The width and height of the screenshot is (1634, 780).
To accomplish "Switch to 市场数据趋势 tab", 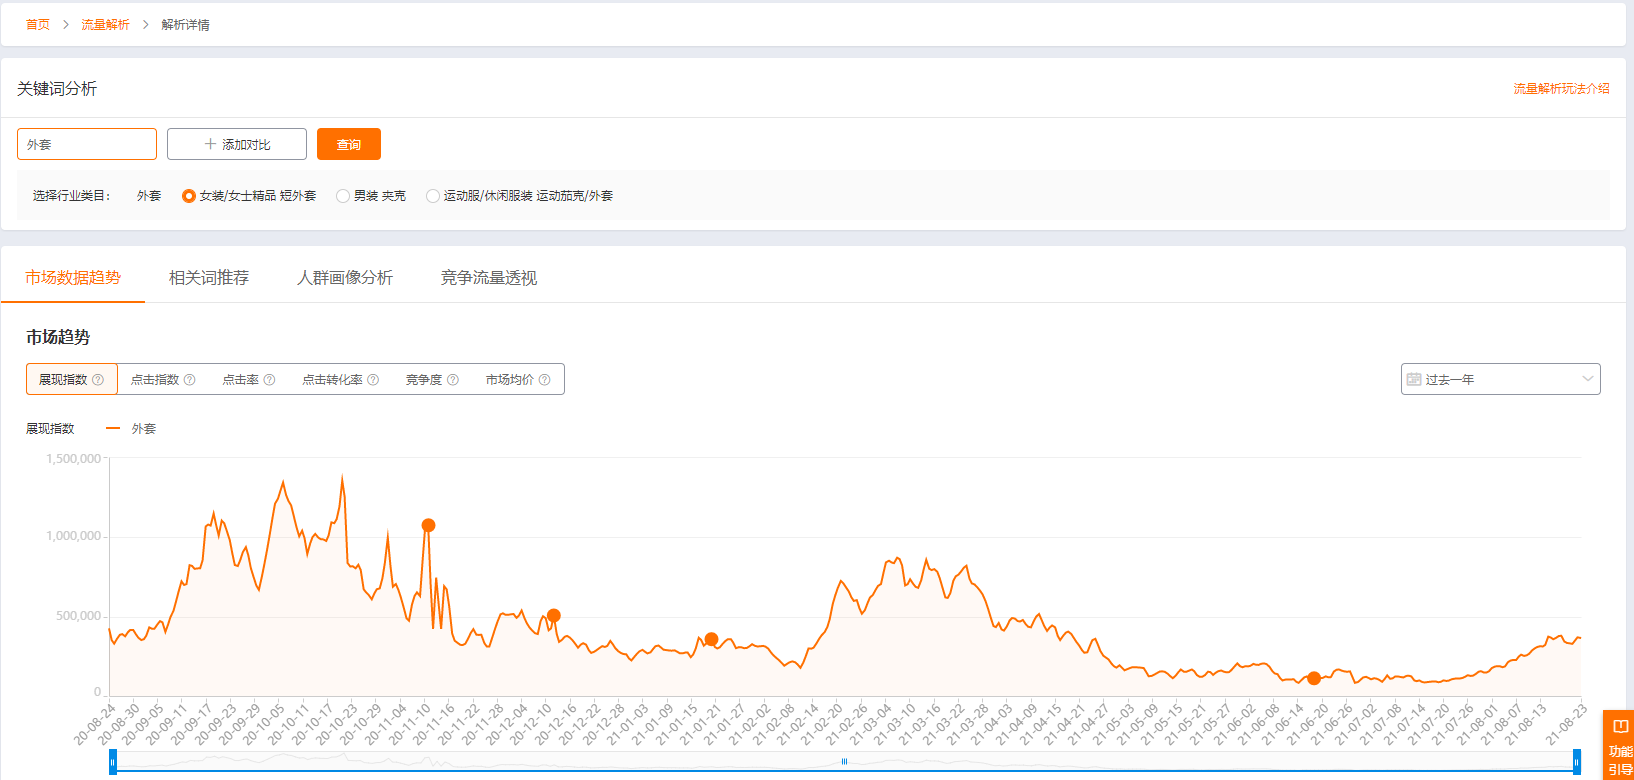I will pyautogui.click(x=73, y=278).
